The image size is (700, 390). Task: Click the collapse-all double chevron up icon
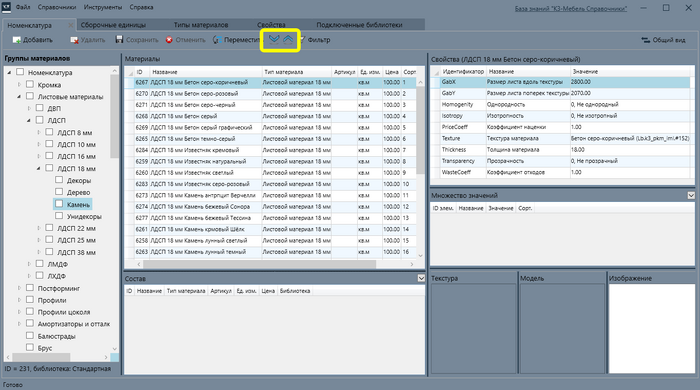pos(288,40)
